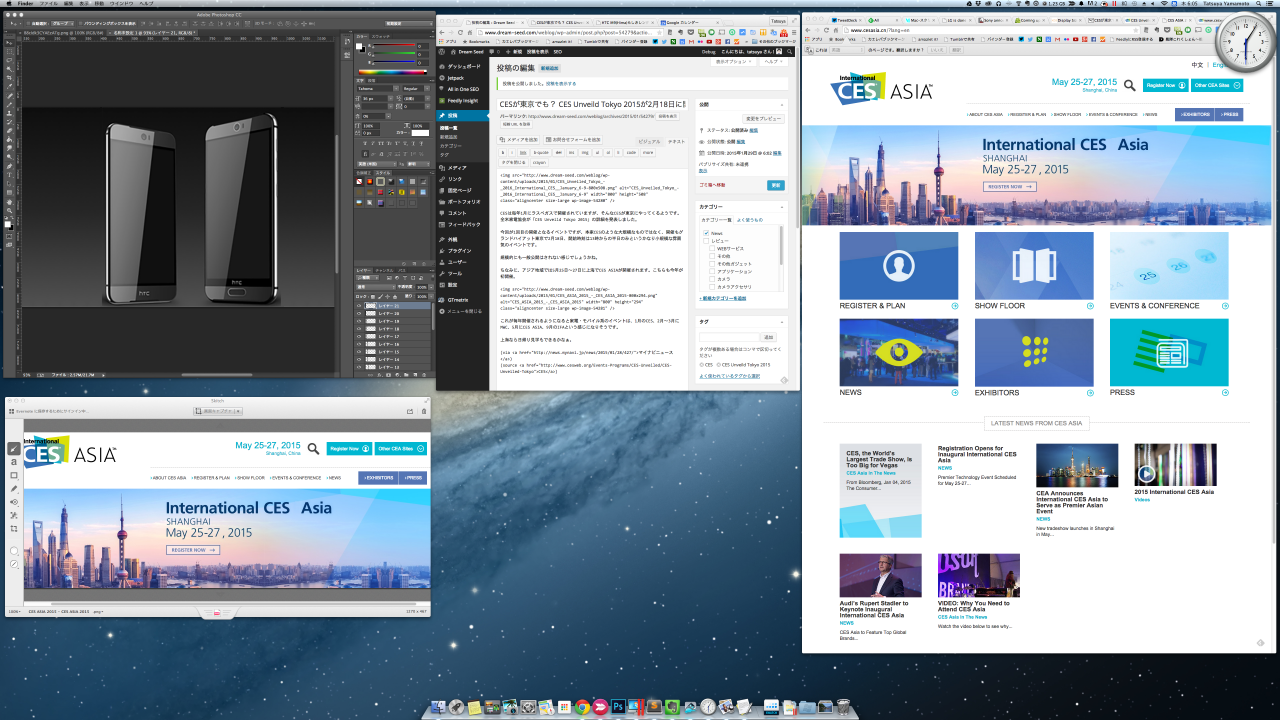Click WordPress post title input field
This screenshot has width=1280, height=720.
pos(592,104)
